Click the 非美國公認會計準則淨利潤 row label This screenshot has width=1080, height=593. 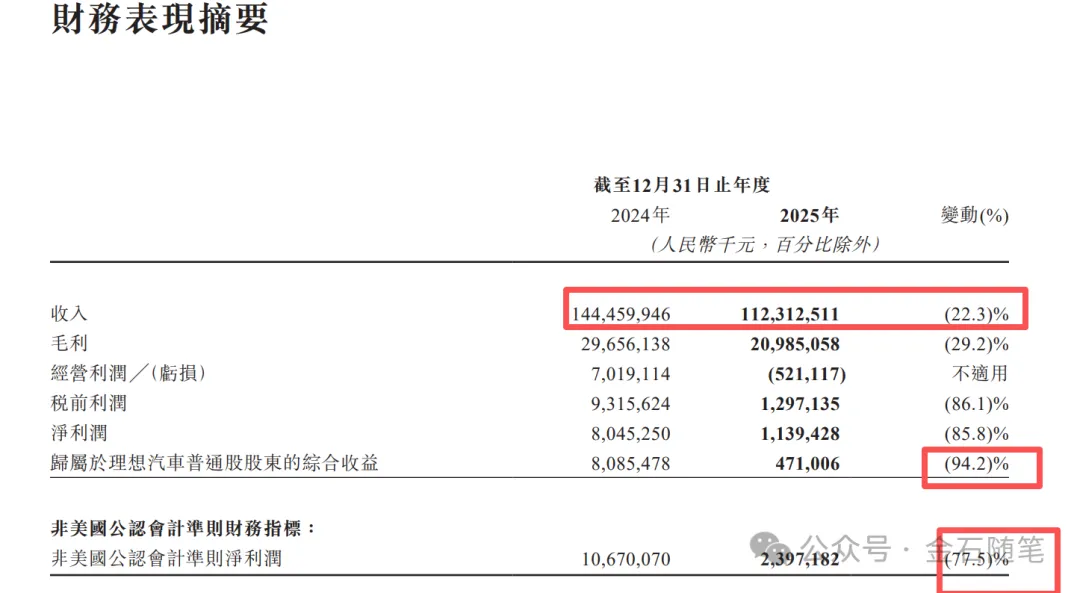click(x=166, y=558)
